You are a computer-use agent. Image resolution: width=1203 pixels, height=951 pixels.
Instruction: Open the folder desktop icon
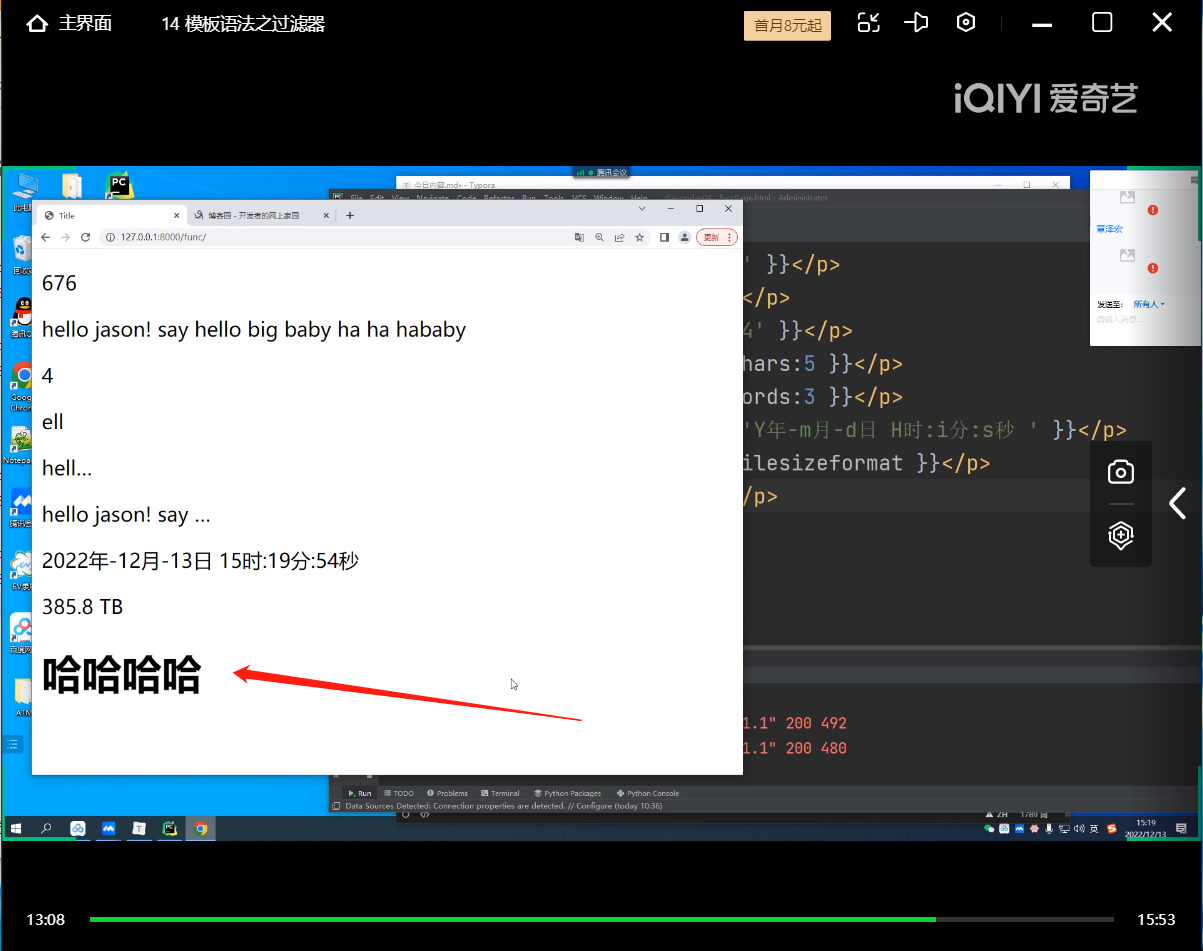click(x=72, y=186)
